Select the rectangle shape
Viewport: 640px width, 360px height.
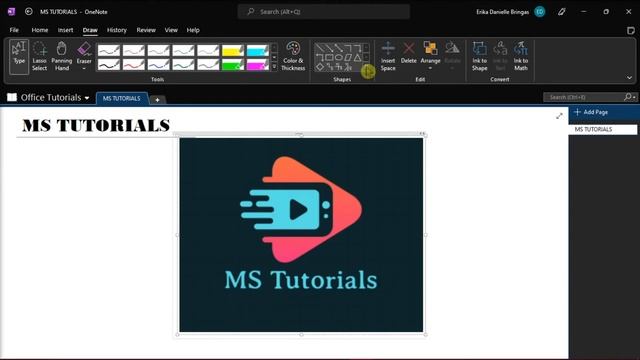click(x=329, y=58)
